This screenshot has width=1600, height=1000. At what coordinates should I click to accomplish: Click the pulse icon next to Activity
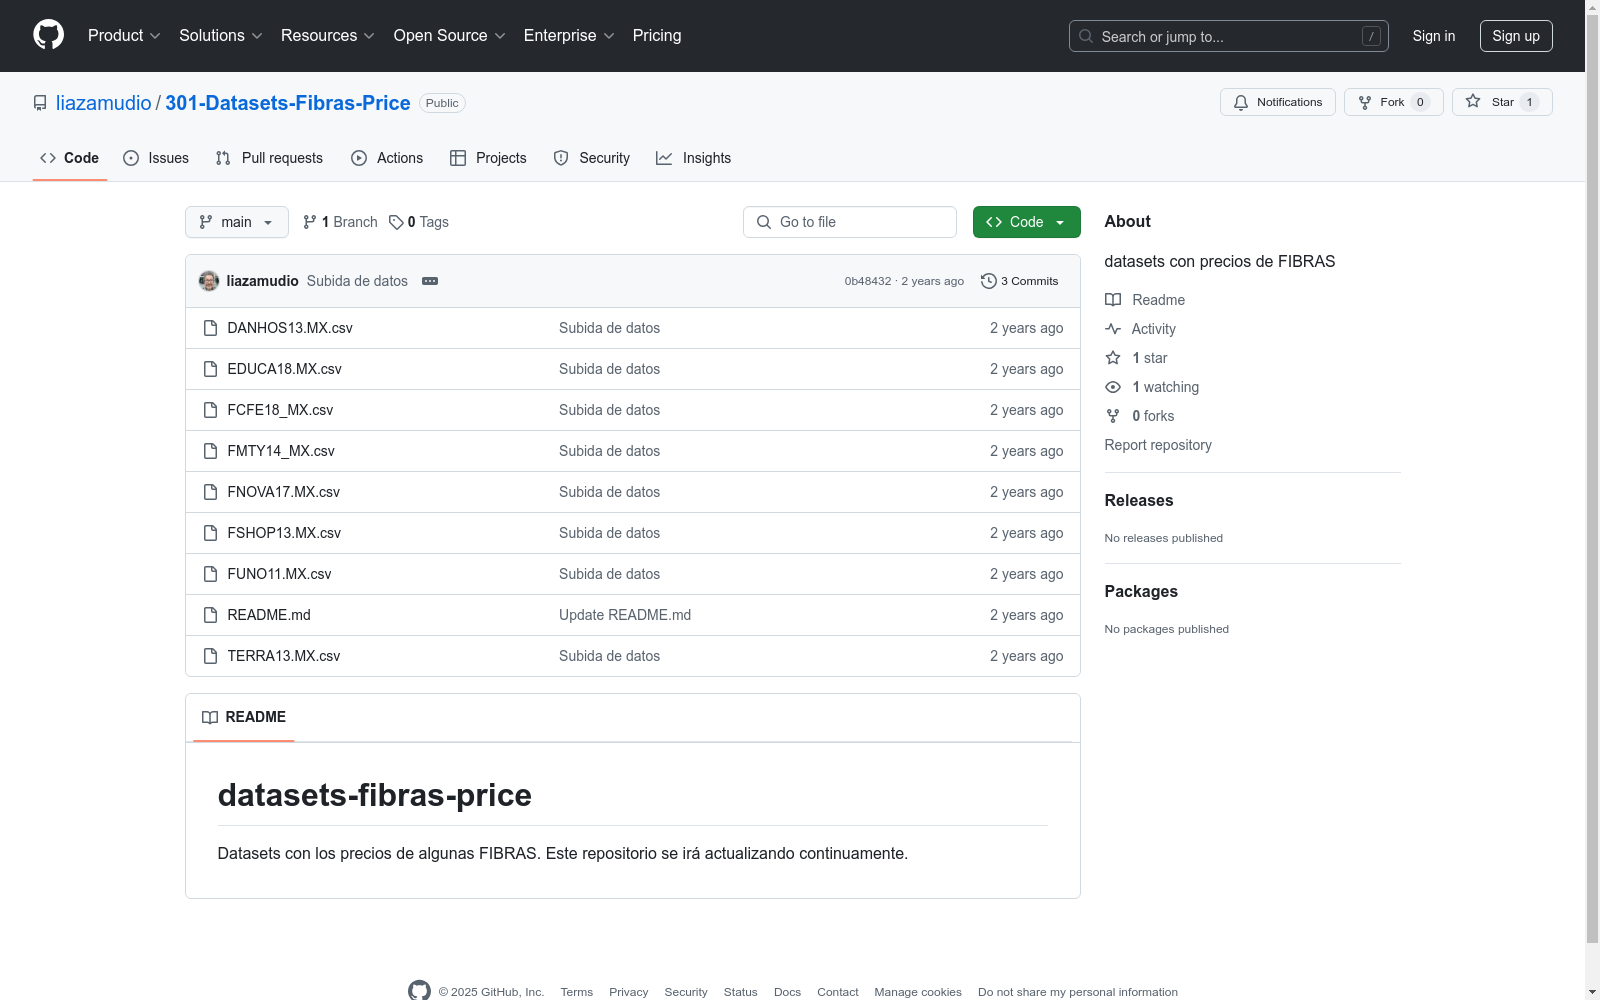click(x=1113, y=329)
